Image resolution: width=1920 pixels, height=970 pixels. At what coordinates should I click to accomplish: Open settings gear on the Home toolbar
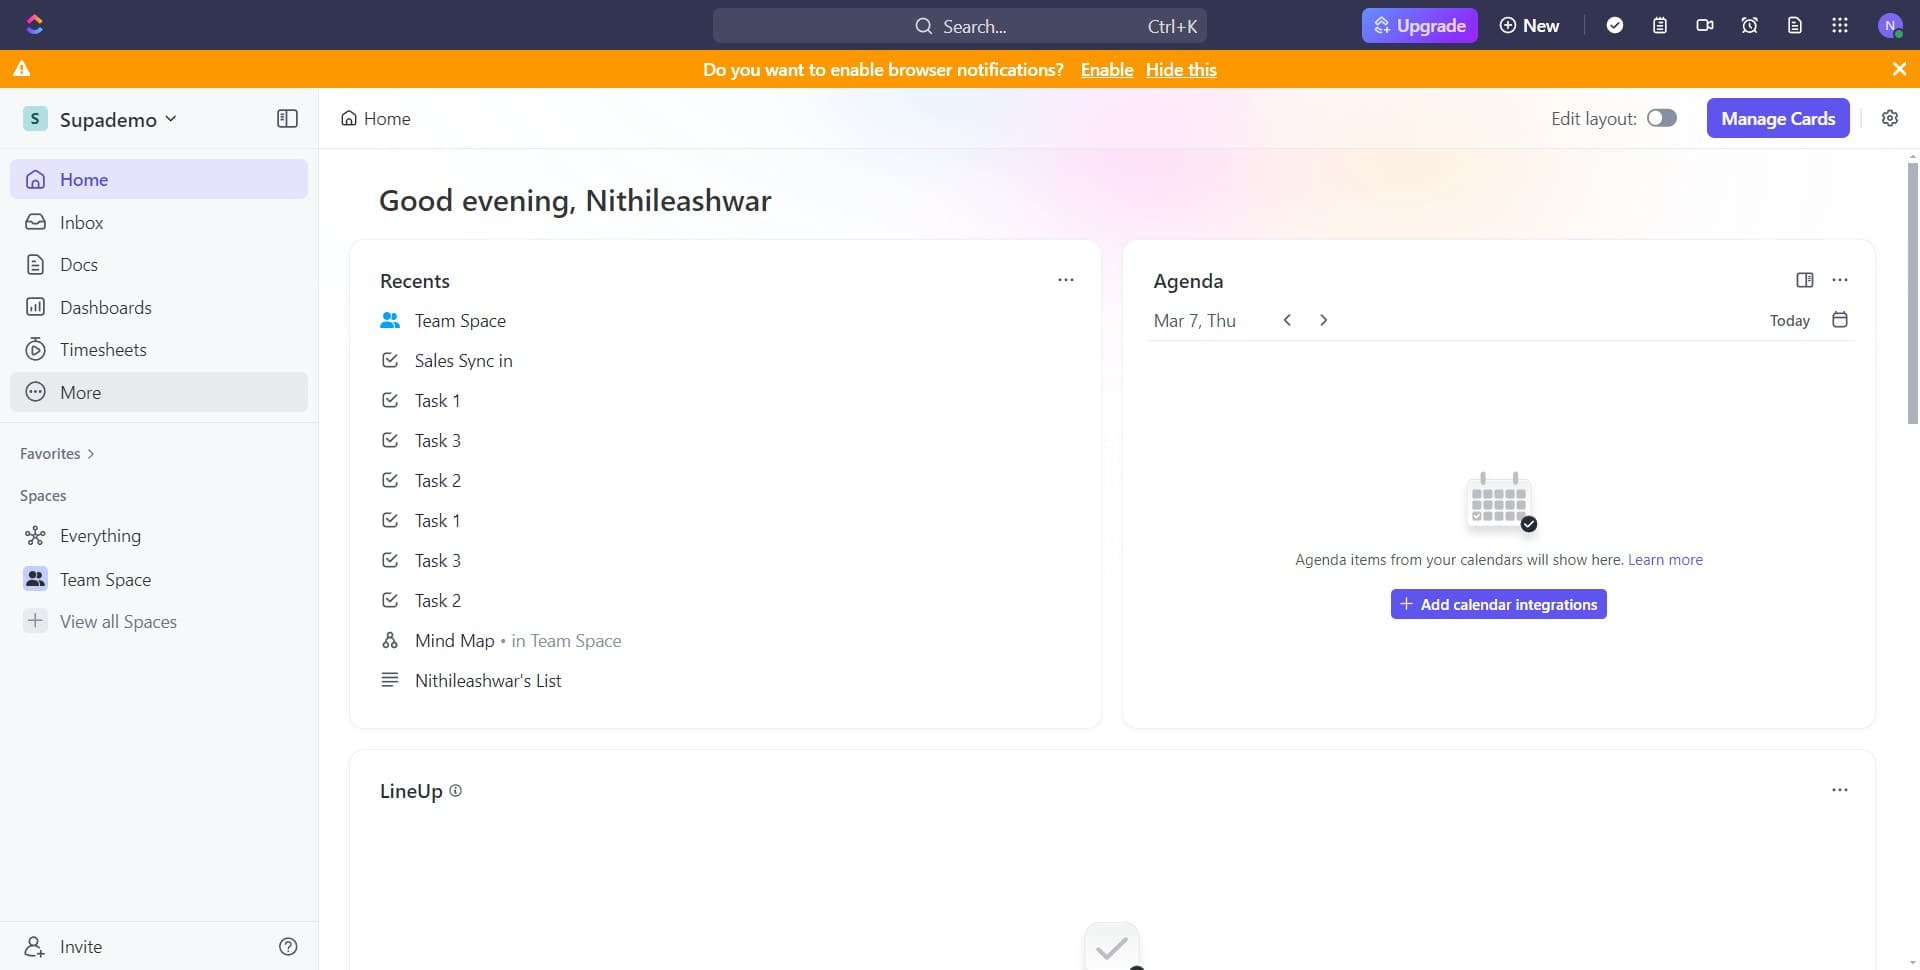point(1890,118)
